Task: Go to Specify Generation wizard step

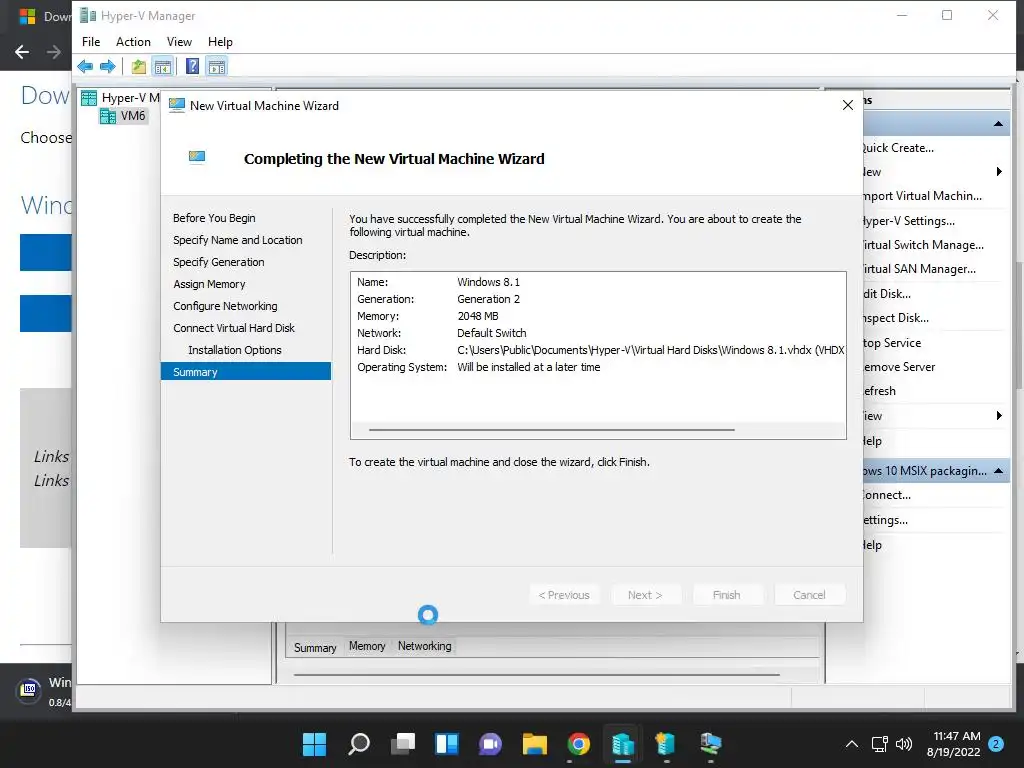Action: 219,262
